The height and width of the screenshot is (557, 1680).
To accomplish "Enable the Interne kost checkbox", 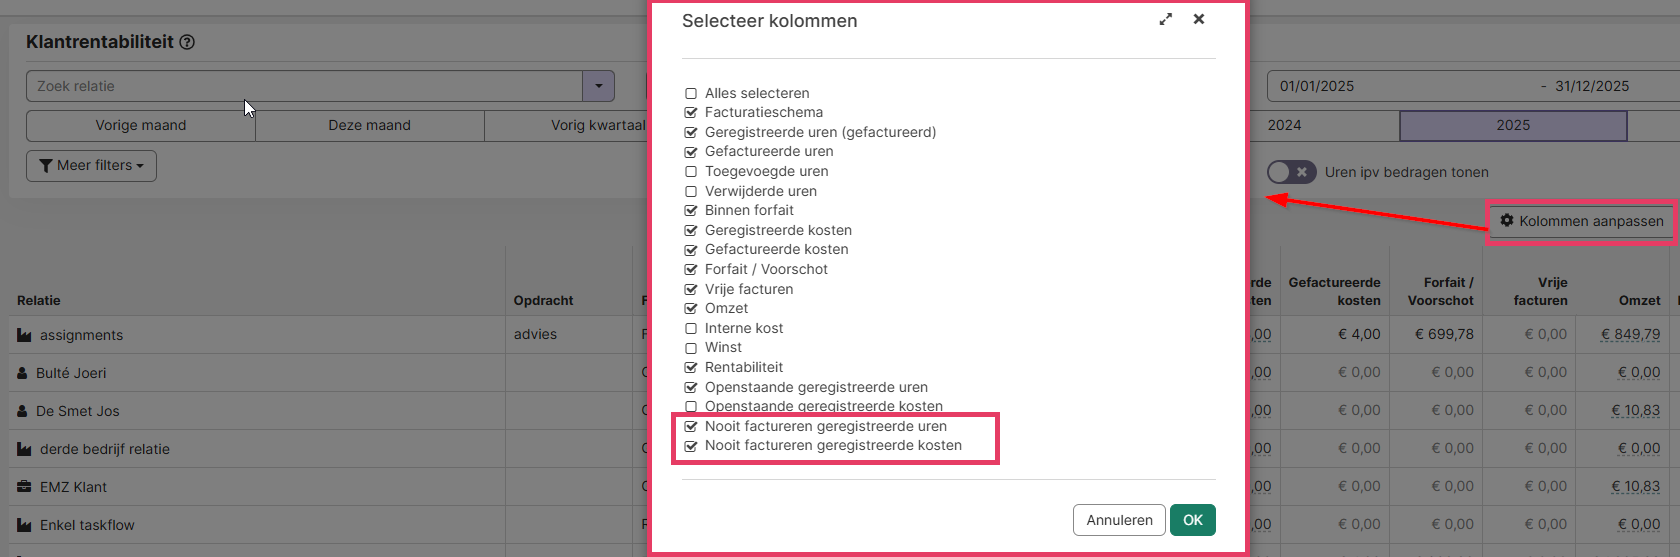I will tap(691, 328).
